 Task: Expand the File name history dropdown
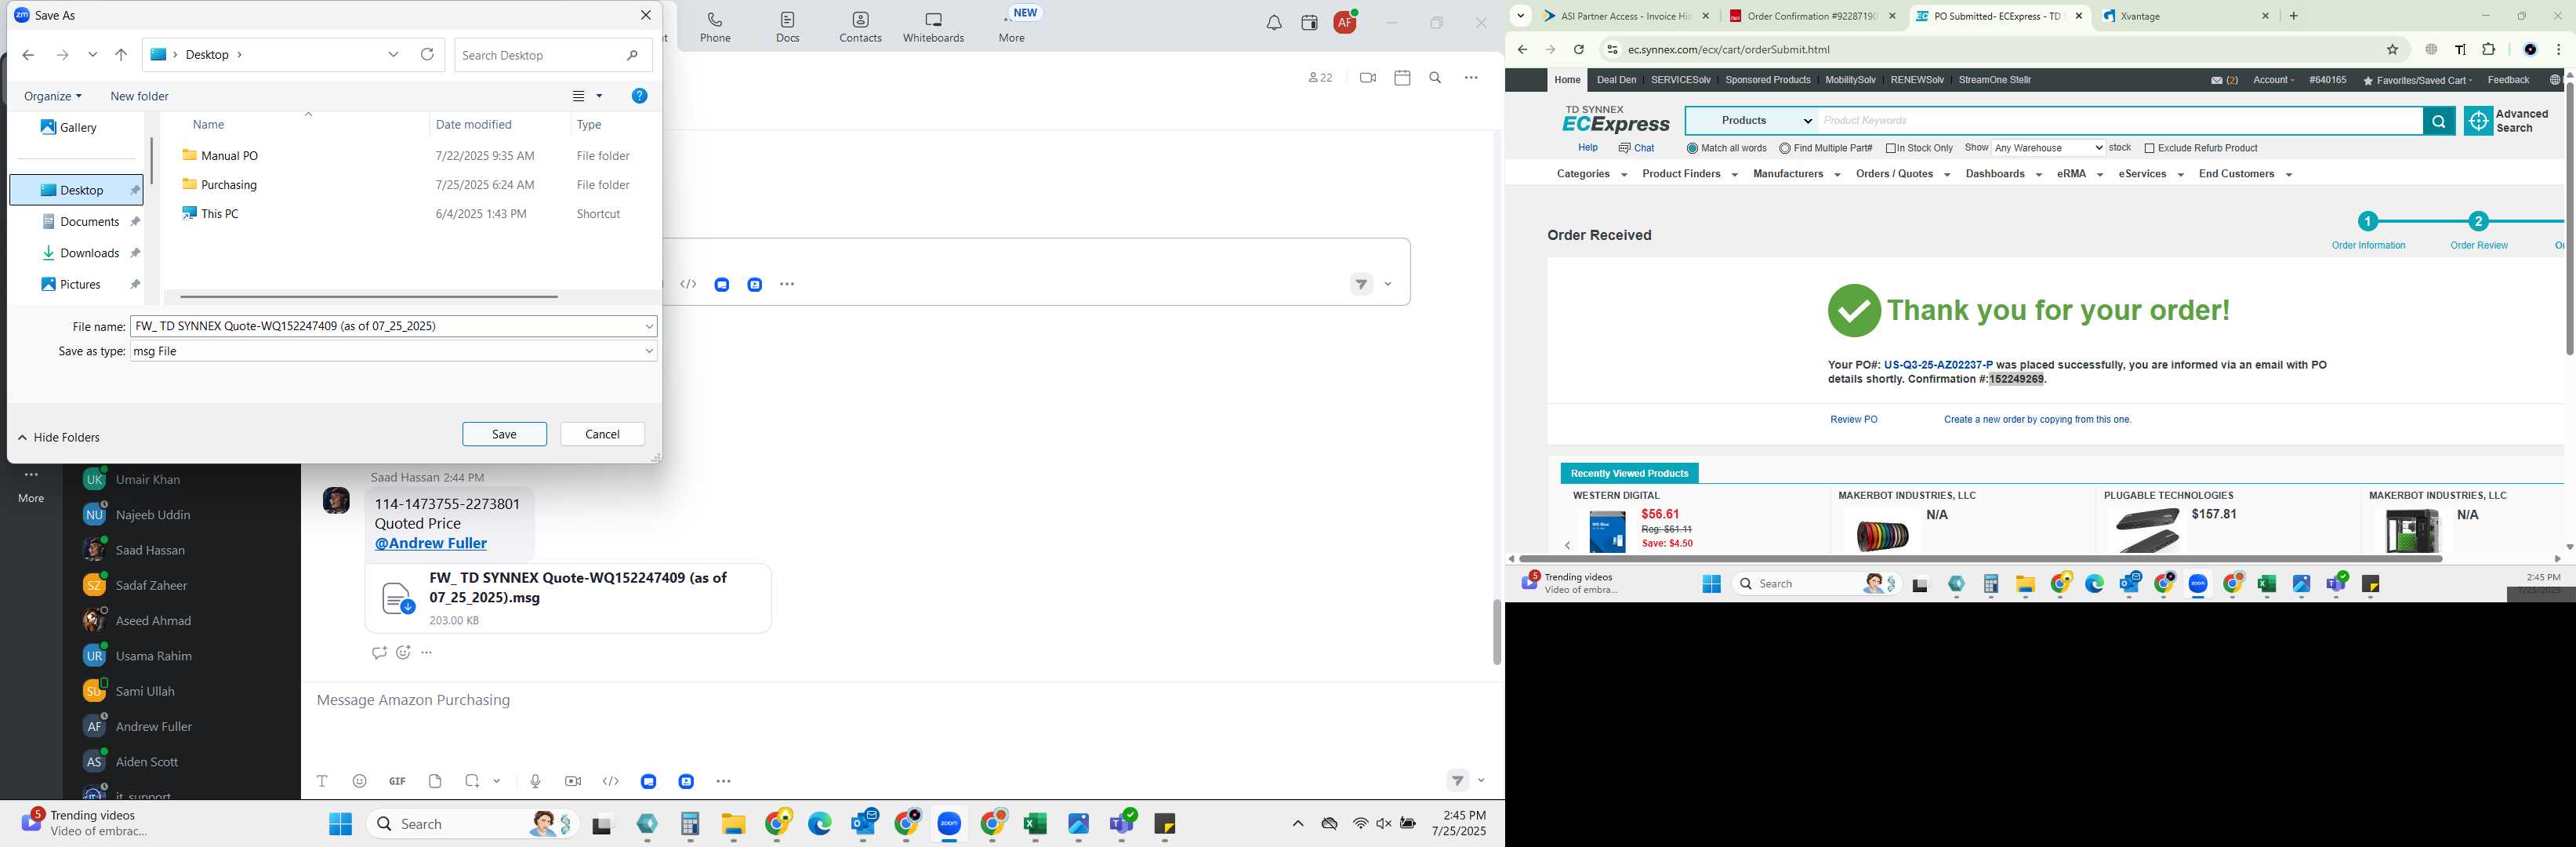[649, 326]
